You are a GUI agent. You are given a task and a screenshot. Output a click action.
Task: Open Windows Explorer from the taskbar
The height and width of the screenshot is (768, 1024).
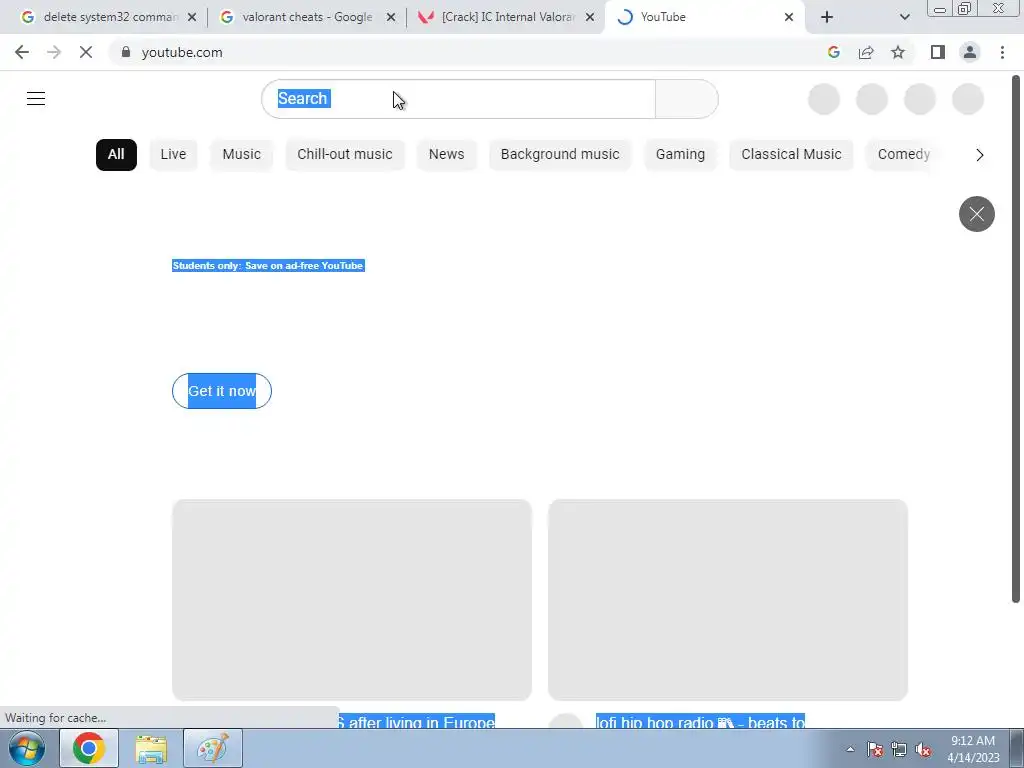(x=151, y=748)
